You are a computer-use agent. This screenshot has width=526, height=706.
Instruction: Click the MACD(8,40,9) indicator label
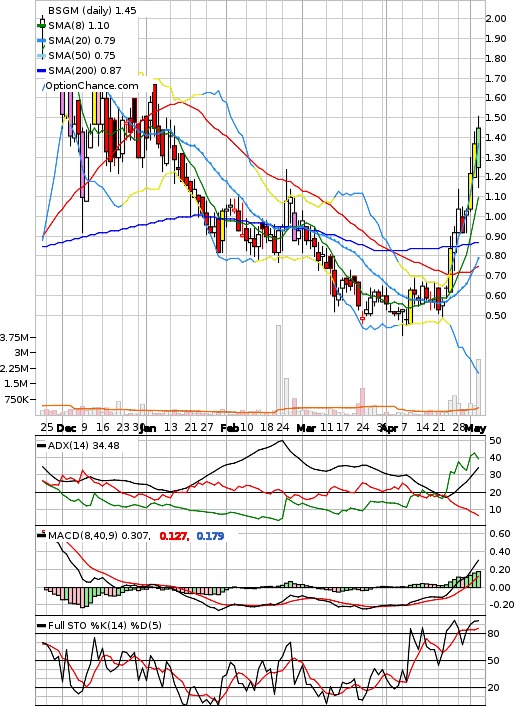pos(99,535)
